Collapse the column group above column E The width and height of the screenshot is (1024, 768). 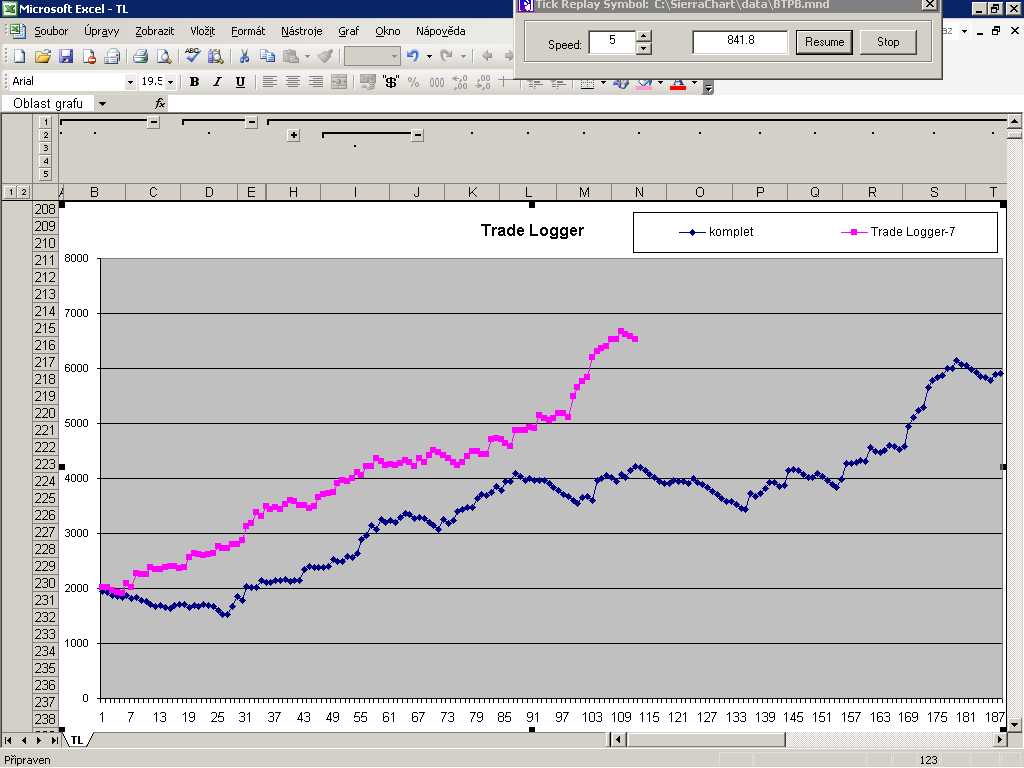[x=251, y=122]
